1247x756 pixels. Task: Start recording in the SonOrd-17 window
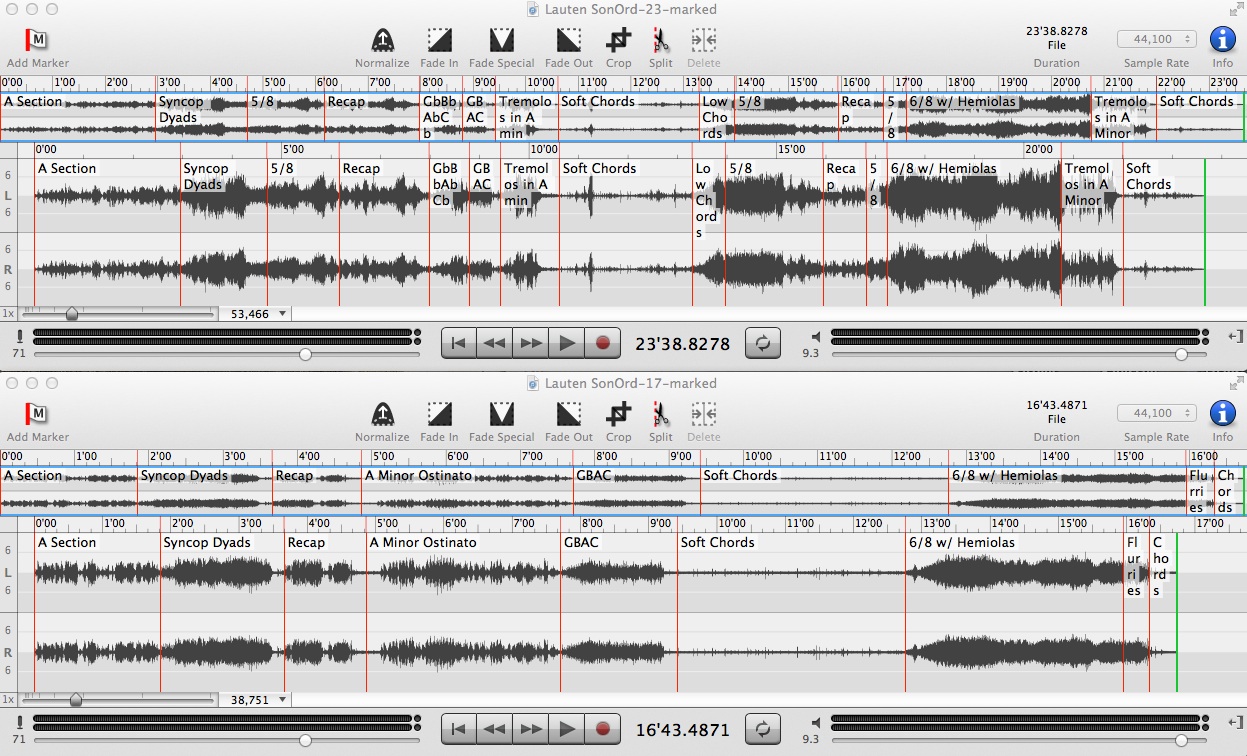pos(603,729)
